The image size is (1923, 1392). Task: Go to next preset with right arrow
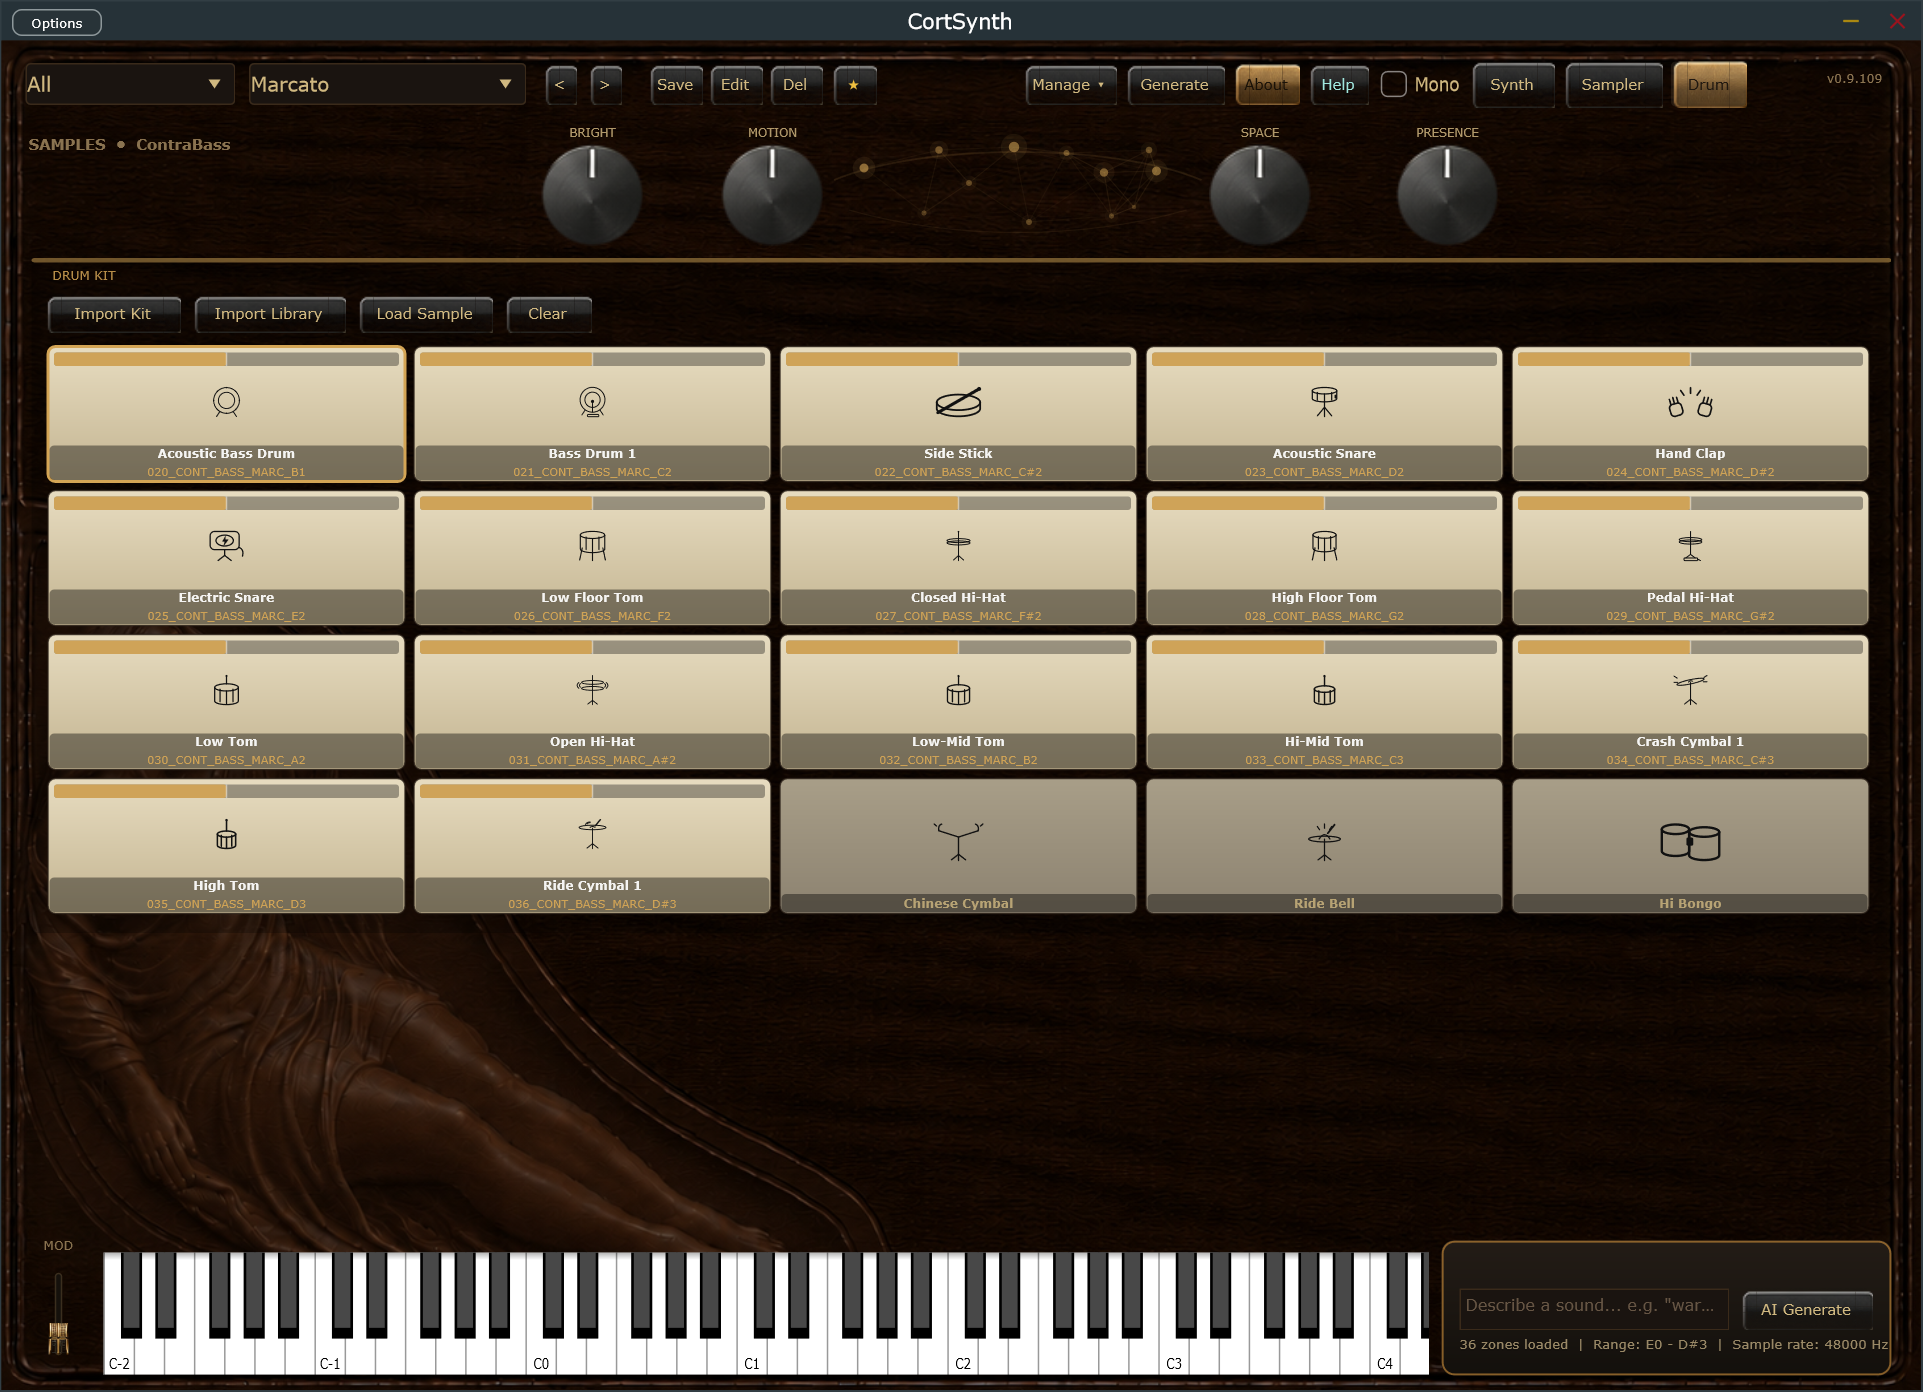click(x=605, y=85)
